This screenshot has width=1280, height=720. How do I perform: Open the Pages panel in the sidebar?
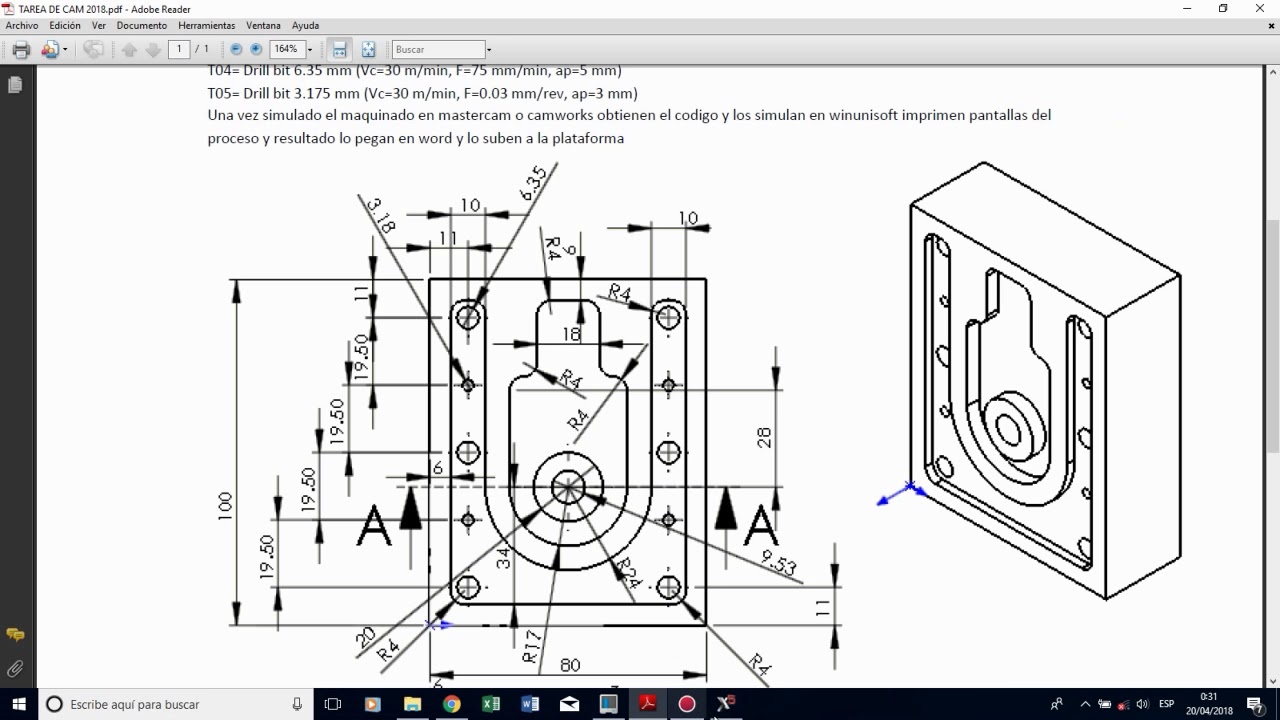pyautogui.click(x=15, y=86)
